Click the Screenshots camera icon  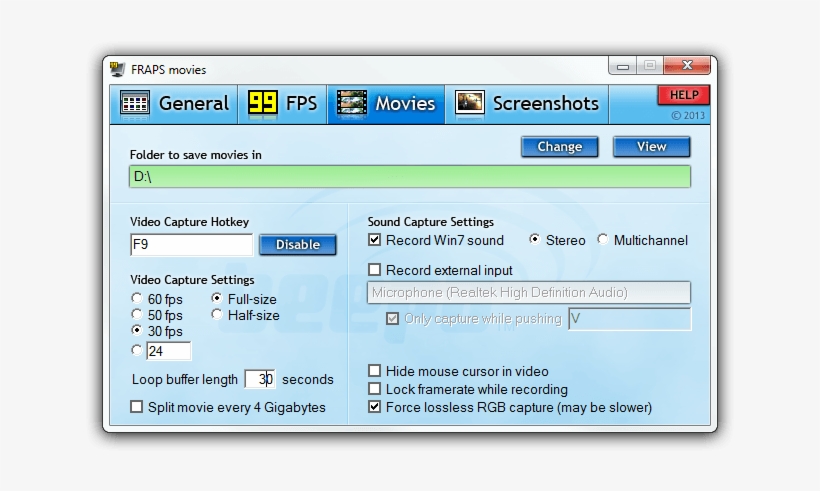point(470,103)
